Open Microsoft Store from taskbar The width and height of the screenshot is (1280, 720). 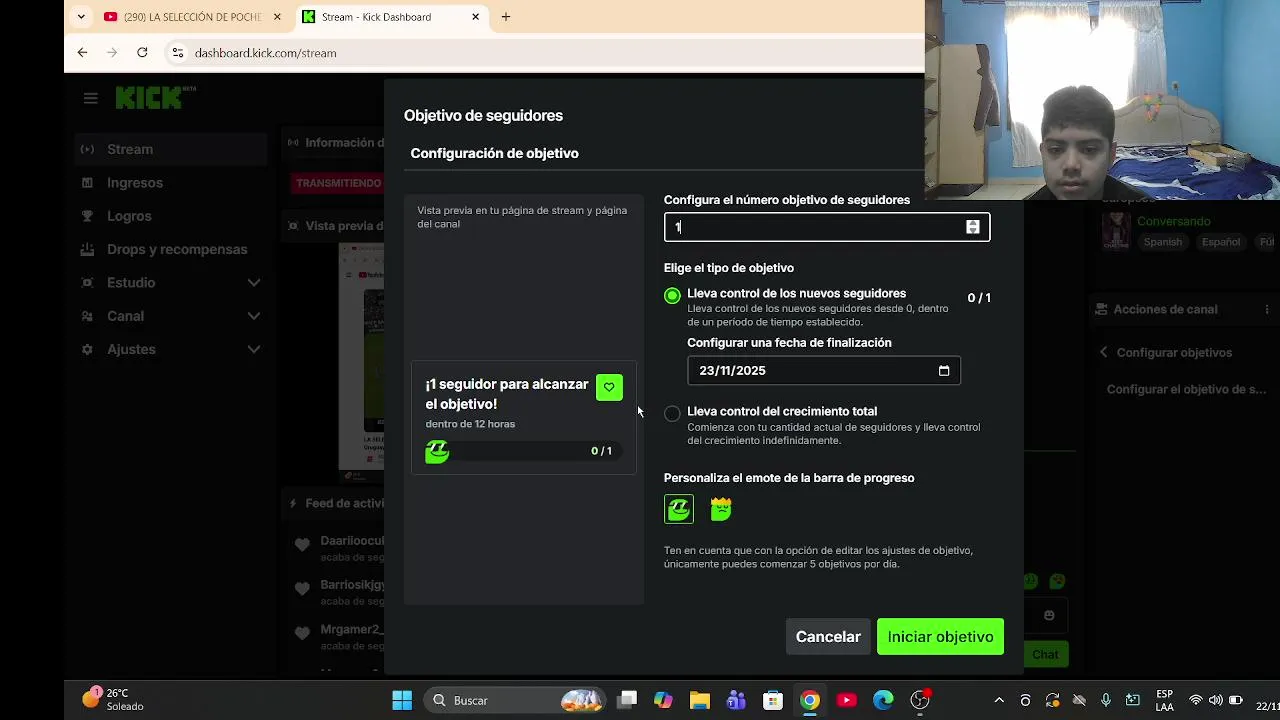coord(773,701)
